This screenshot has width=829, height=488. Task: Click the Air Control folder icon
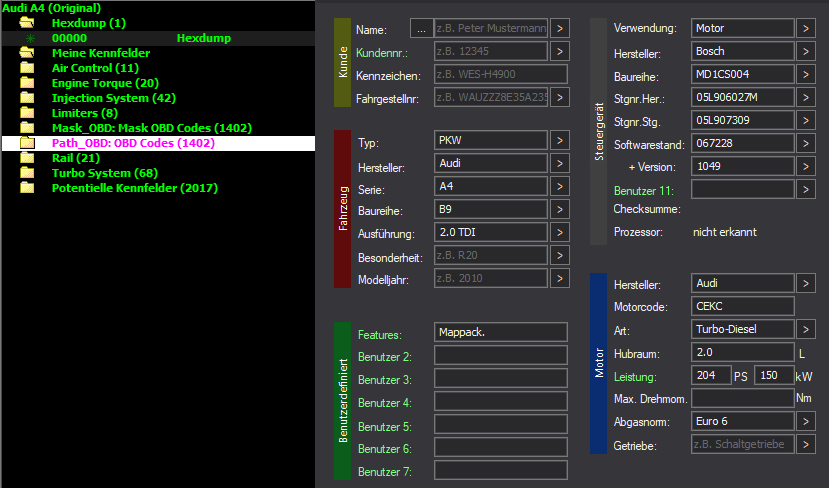[27, 68]
